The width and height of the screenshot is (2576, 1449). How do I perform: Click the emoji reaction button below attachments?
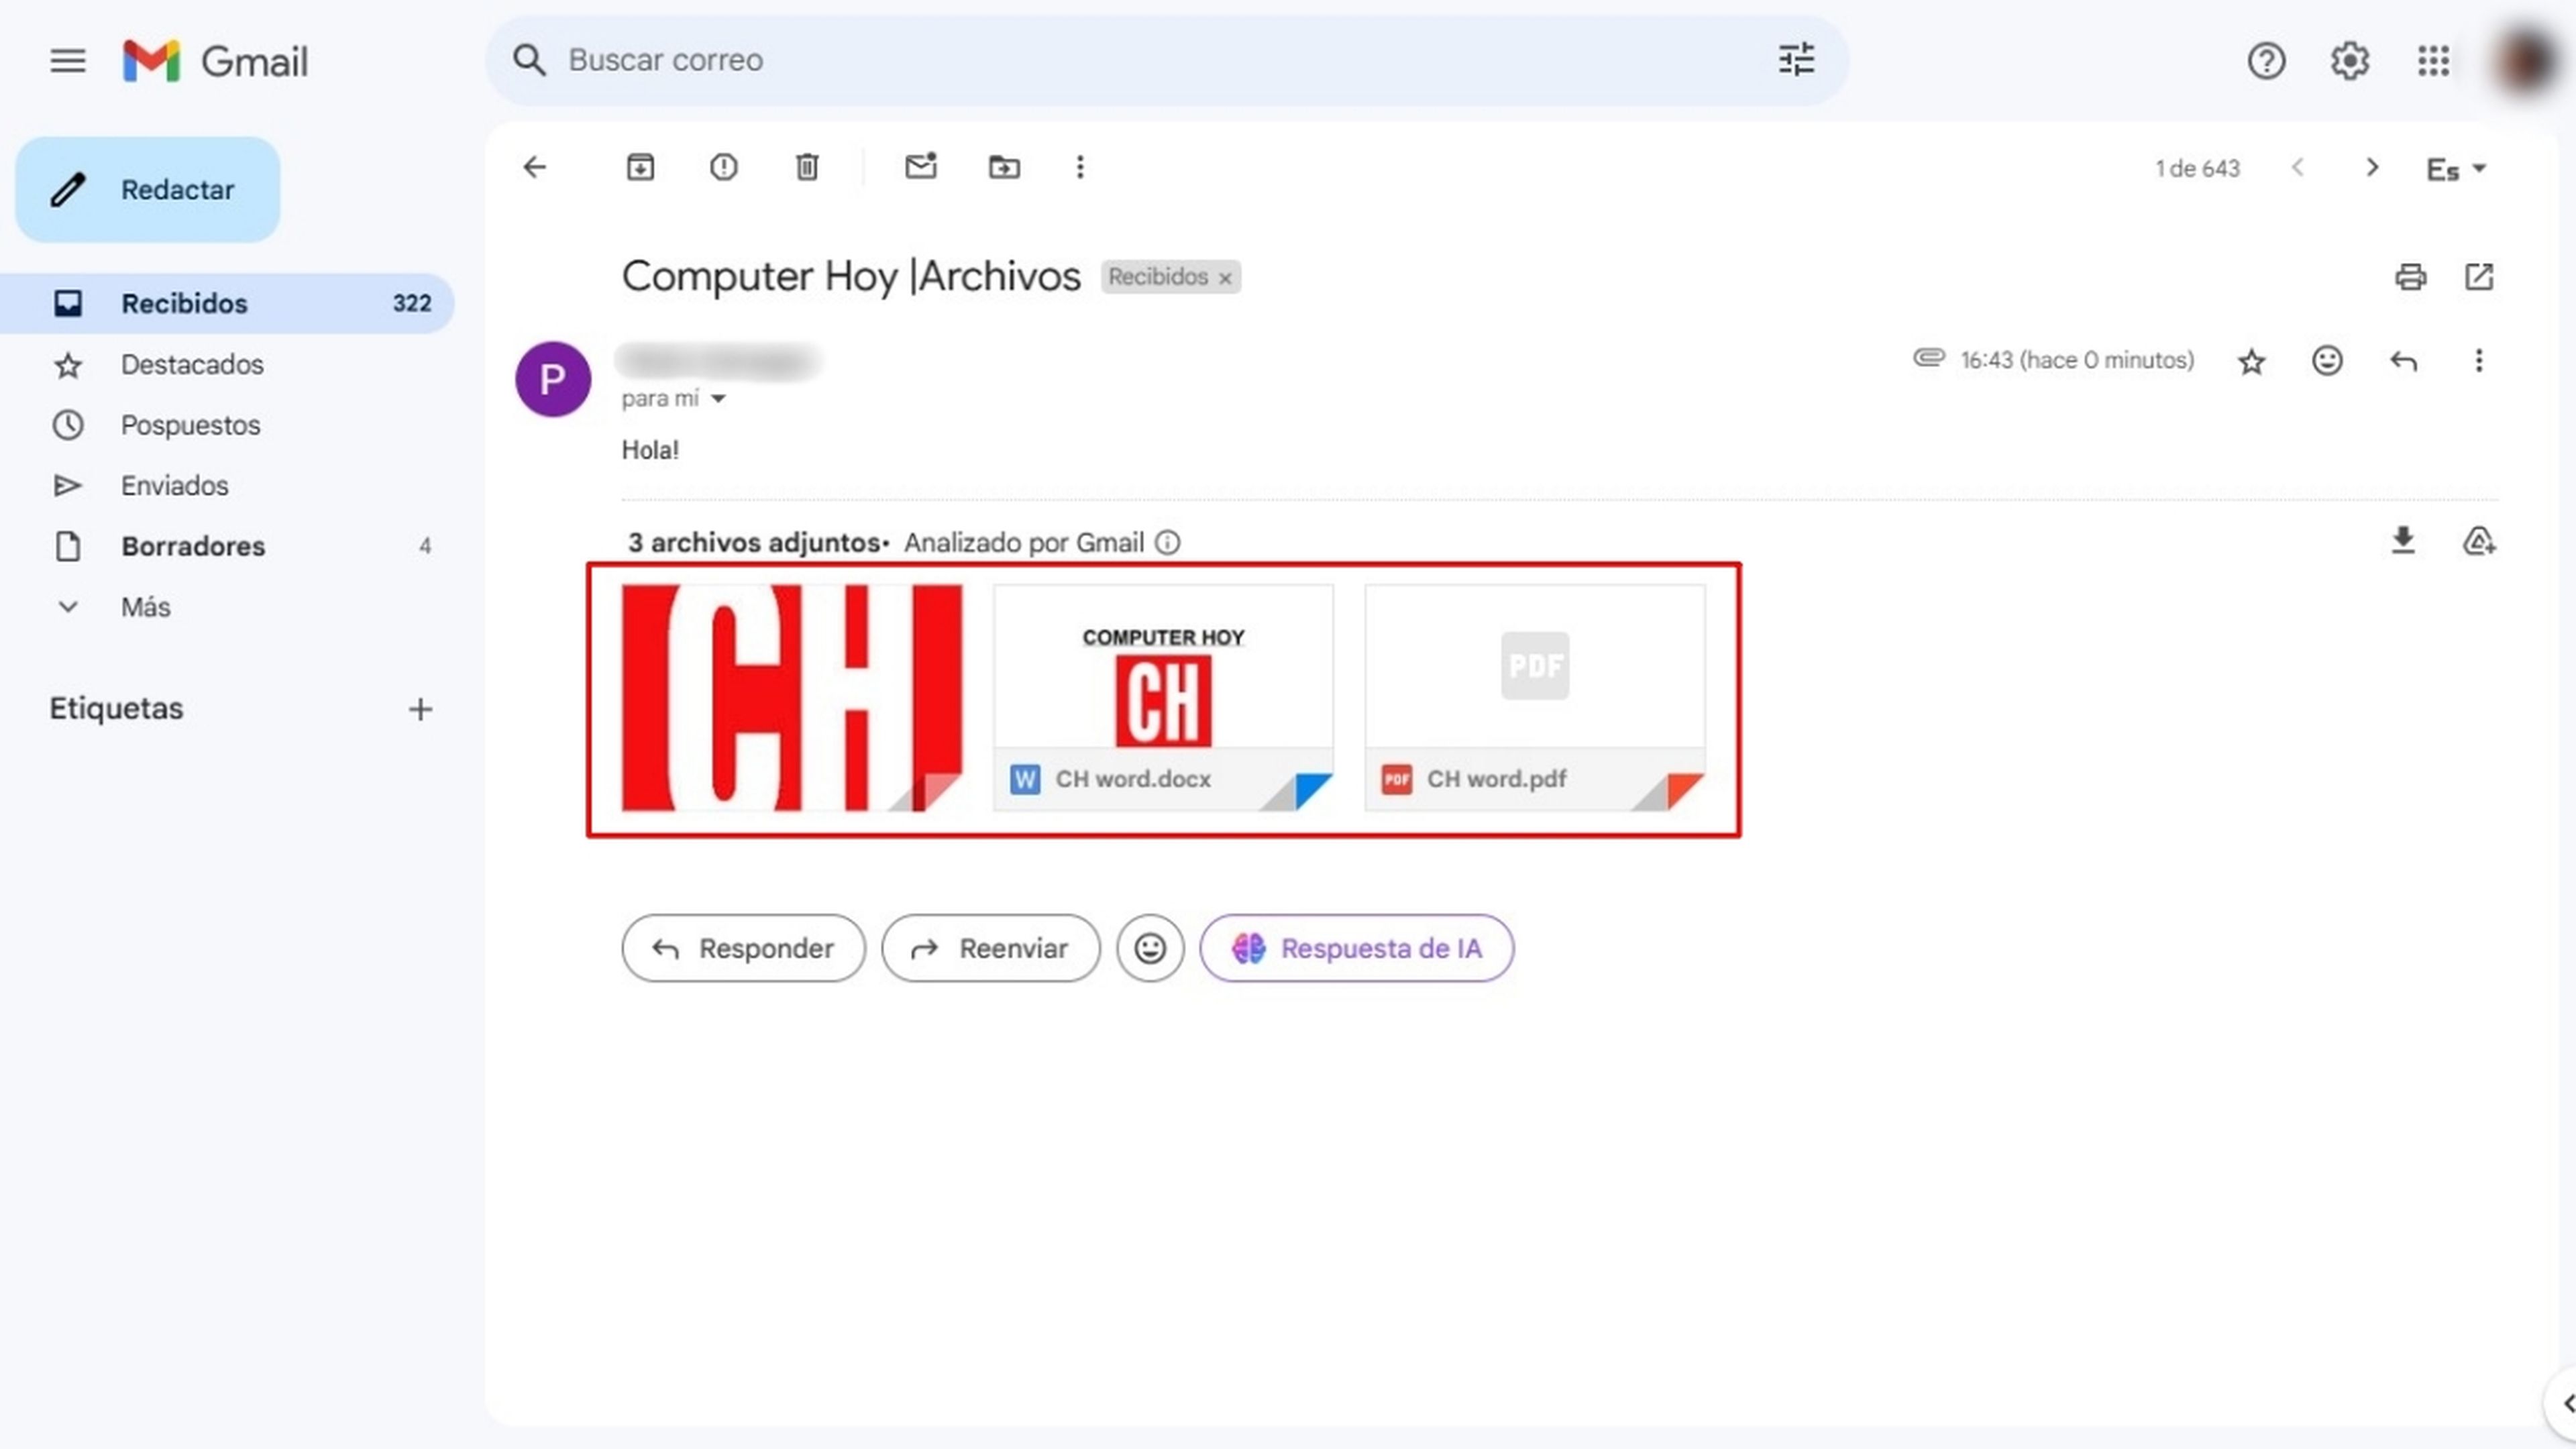(x=1150, y=948)
